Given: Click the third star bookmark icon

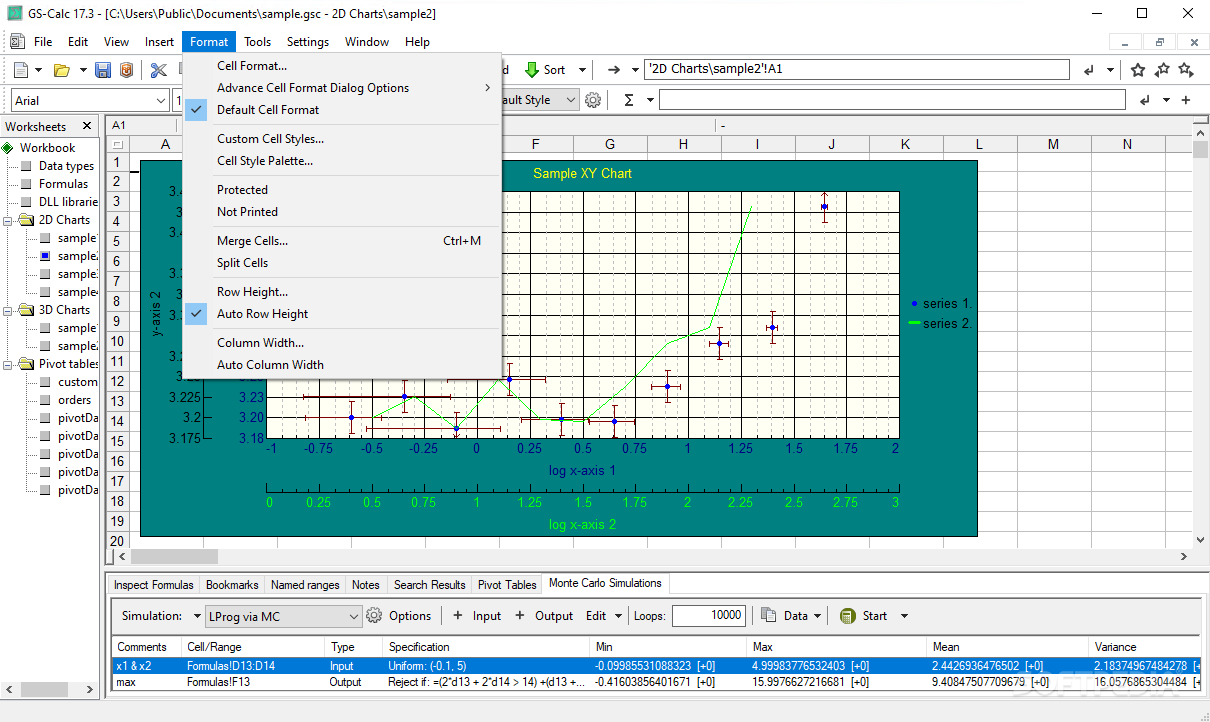Looking at the screenshot, I should 1186,70.
